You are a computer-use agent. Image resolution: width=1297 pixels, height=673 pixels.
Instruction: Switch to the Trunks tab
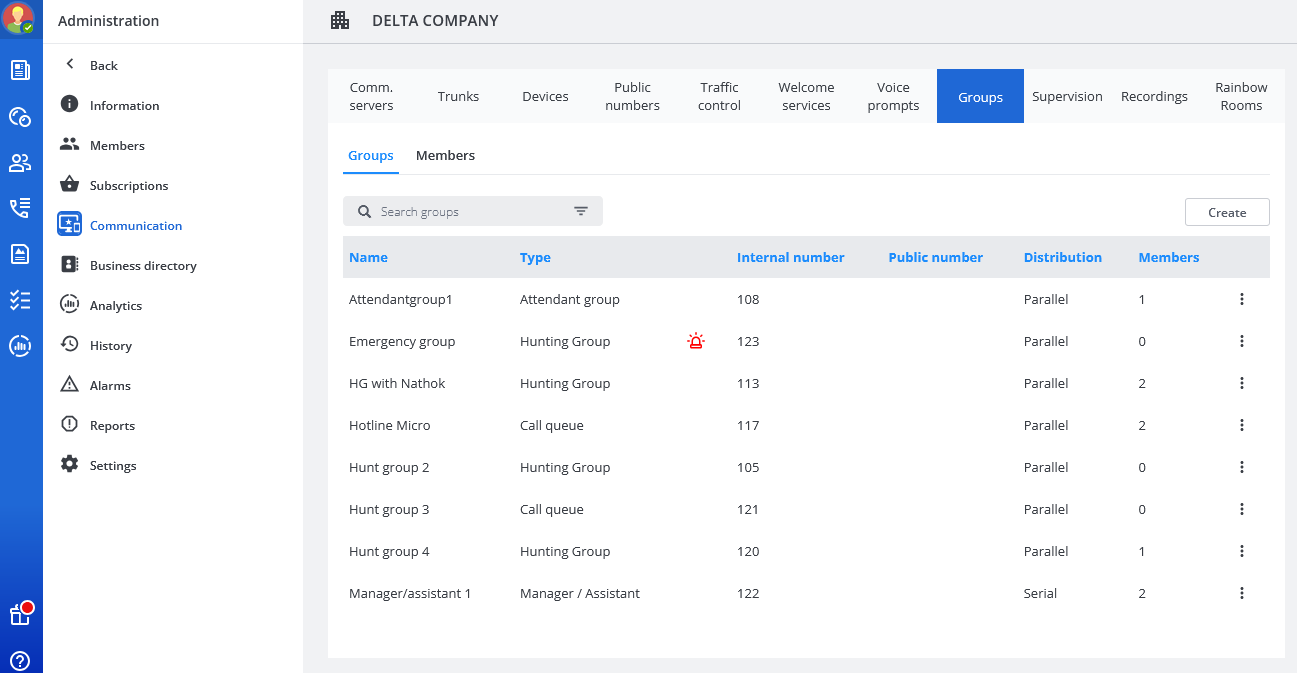tap(458, 96)
